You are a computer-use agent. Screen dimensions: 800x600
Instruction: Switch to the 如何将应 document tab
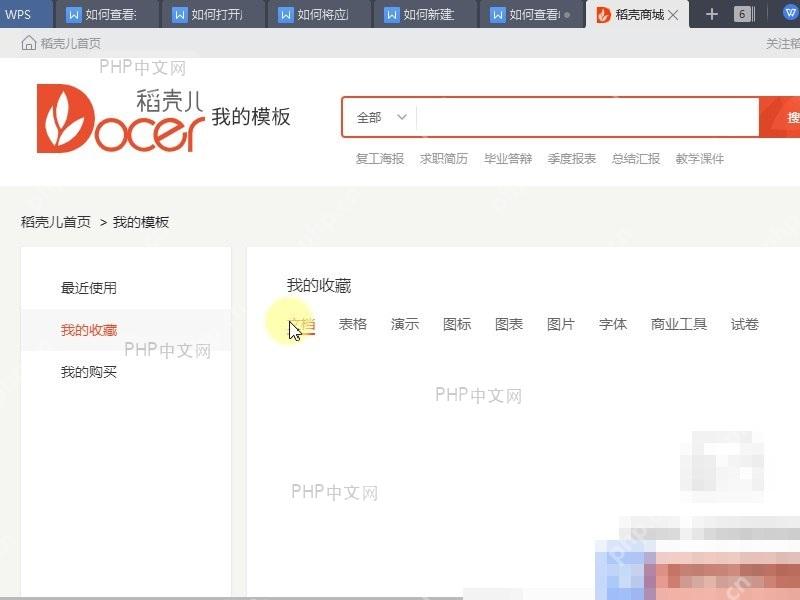coord(317,14)
